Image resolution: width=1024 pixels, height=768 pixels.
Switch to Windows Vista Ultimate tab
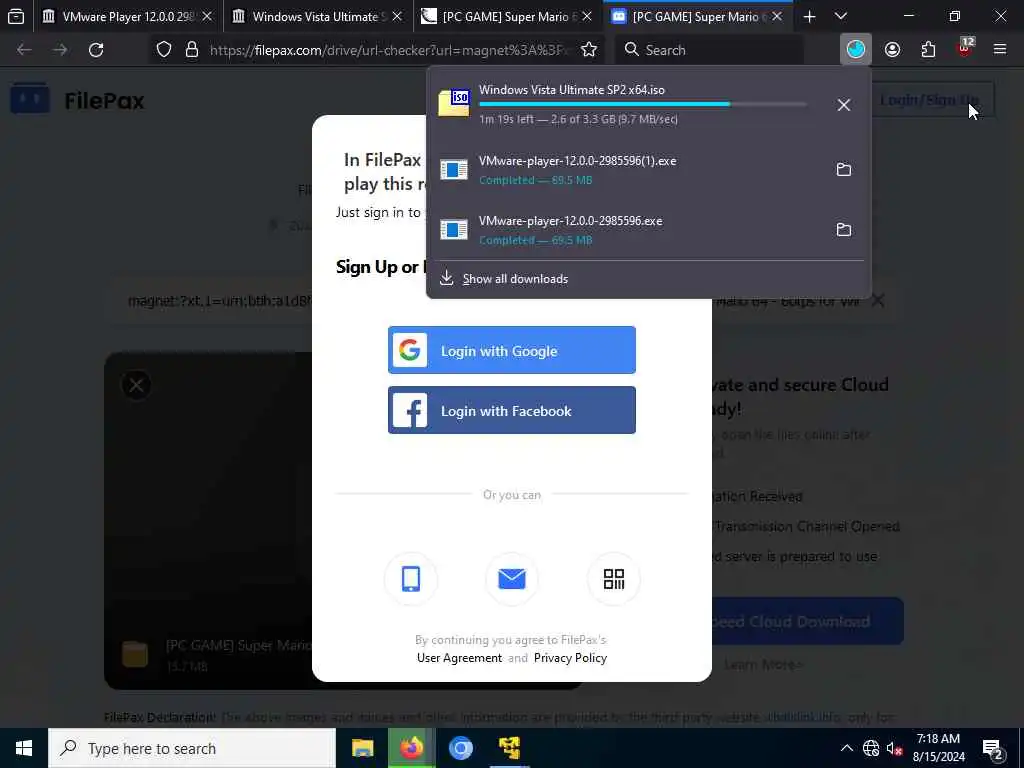point(317,16)
